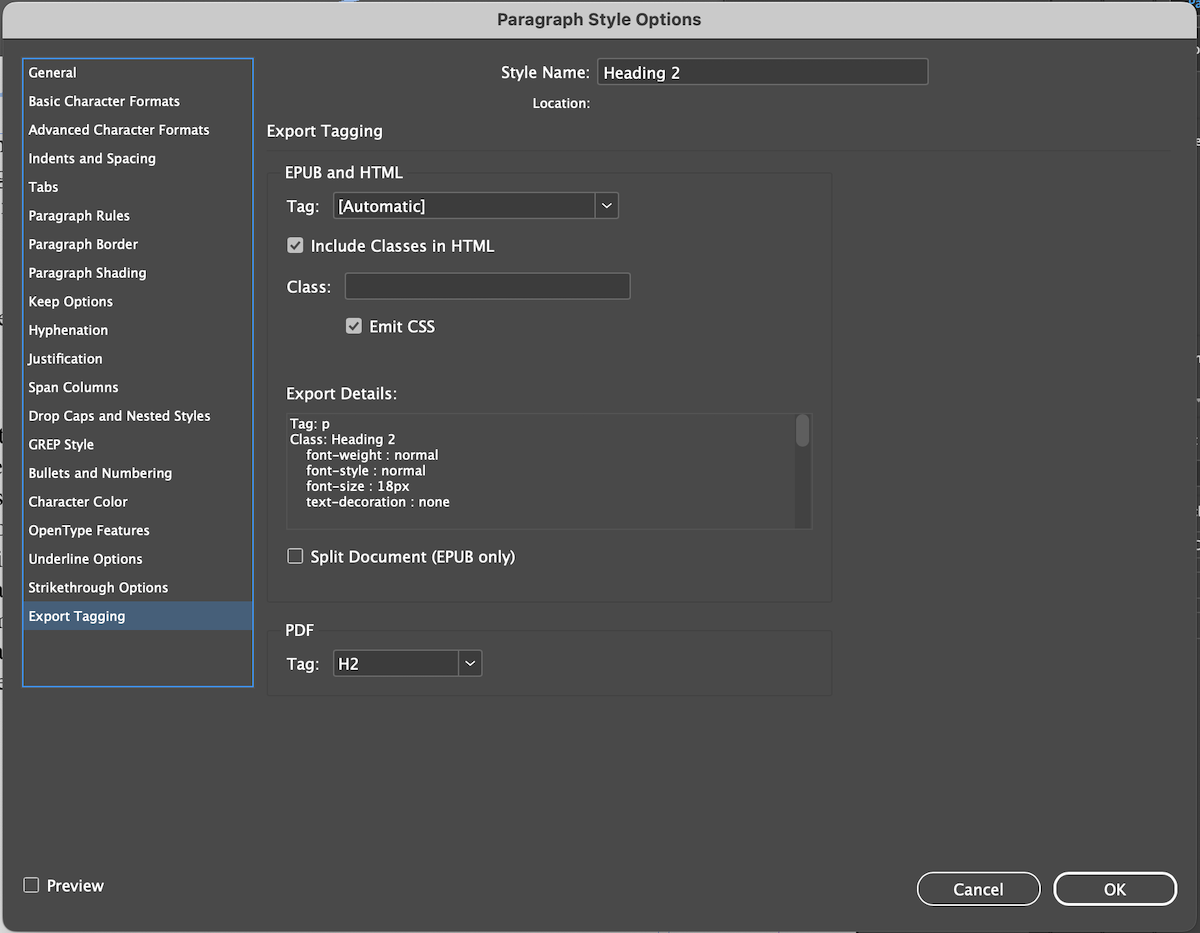
Task: Click the Class text field
Action: [487, 287]
